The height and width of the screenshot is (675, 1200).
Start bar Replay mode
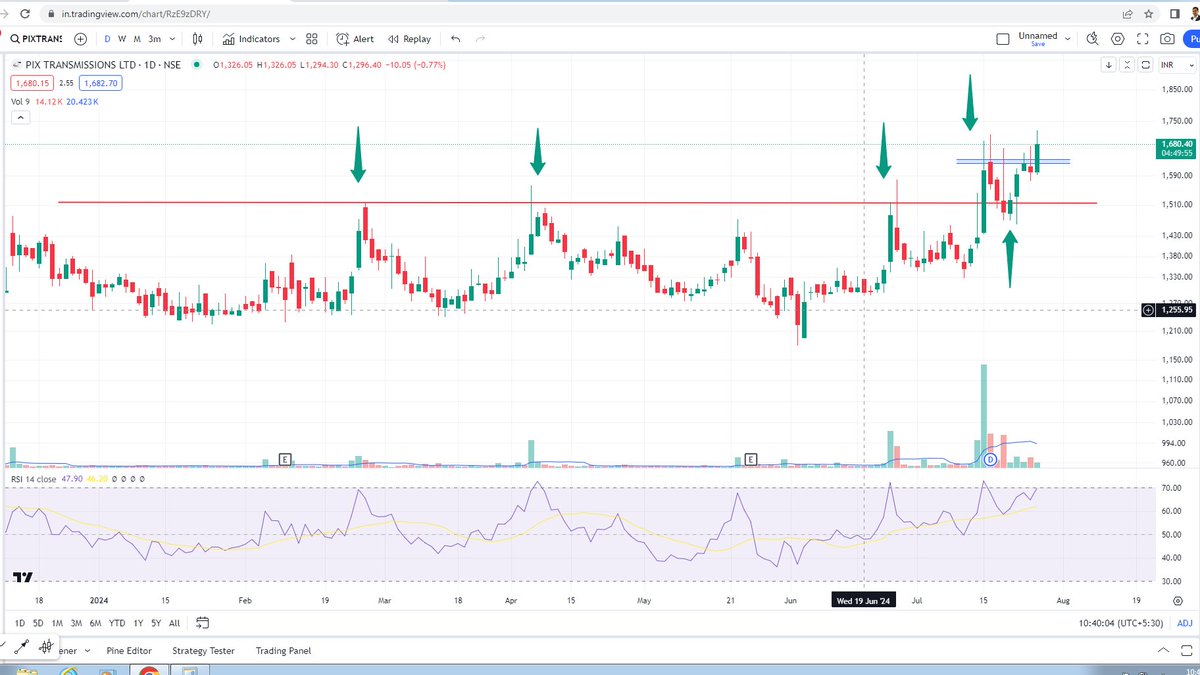(x=409, y=39)
